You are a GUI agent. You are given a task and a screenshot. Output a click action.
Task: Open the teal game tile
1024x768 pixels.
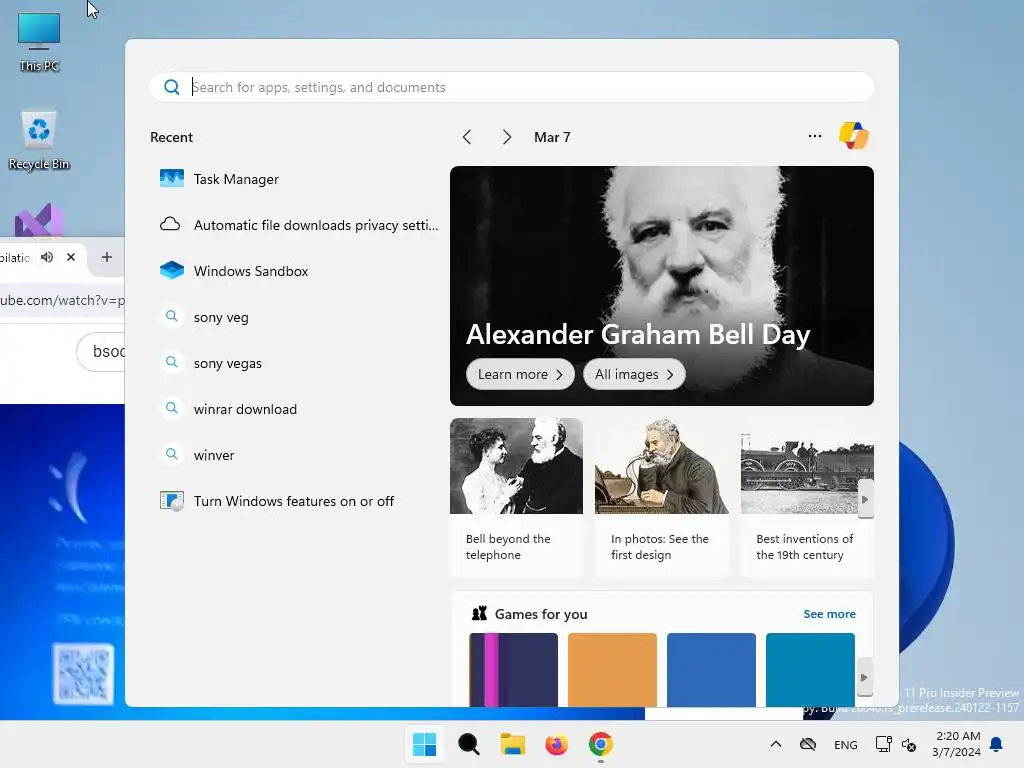click(810, 669)
